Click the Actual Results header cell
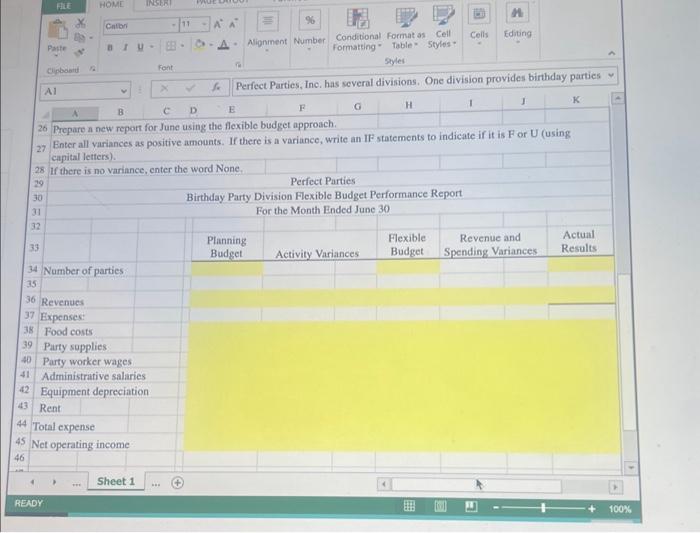This screenshot has height=533, width=700. click(x=579, y=241)
